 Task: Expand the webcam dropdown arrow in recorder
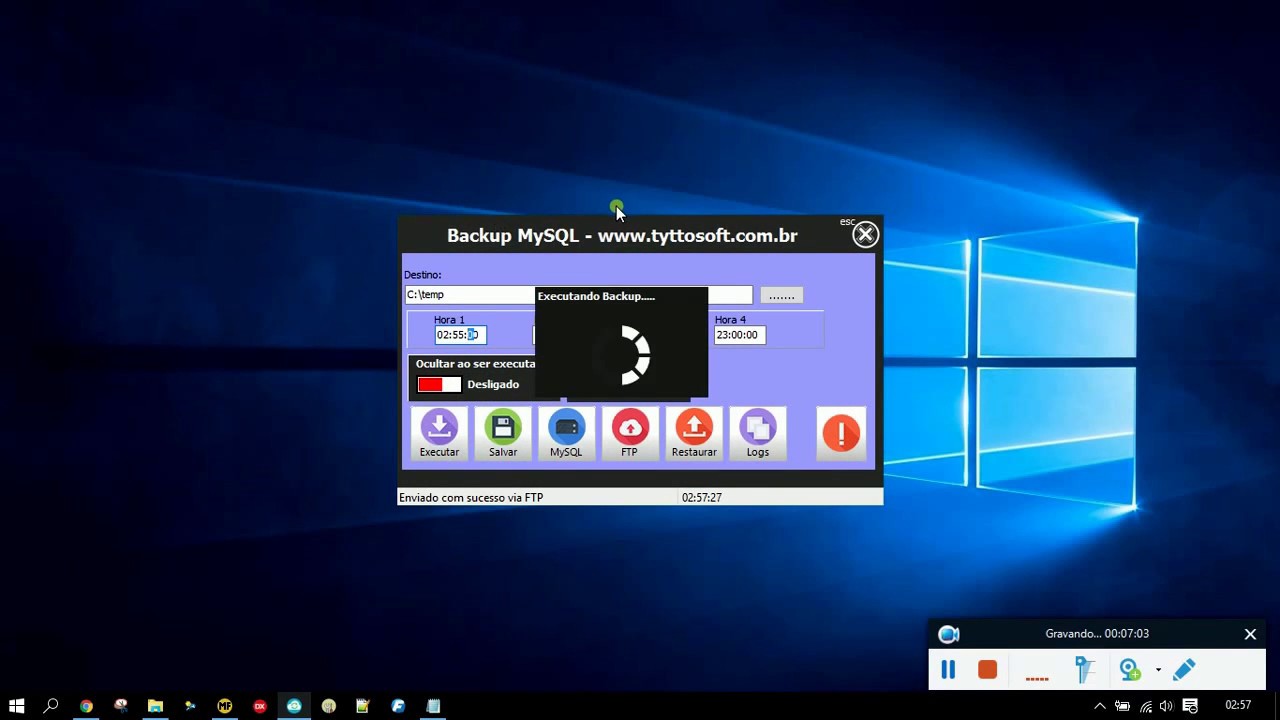tap(1158, 670)
